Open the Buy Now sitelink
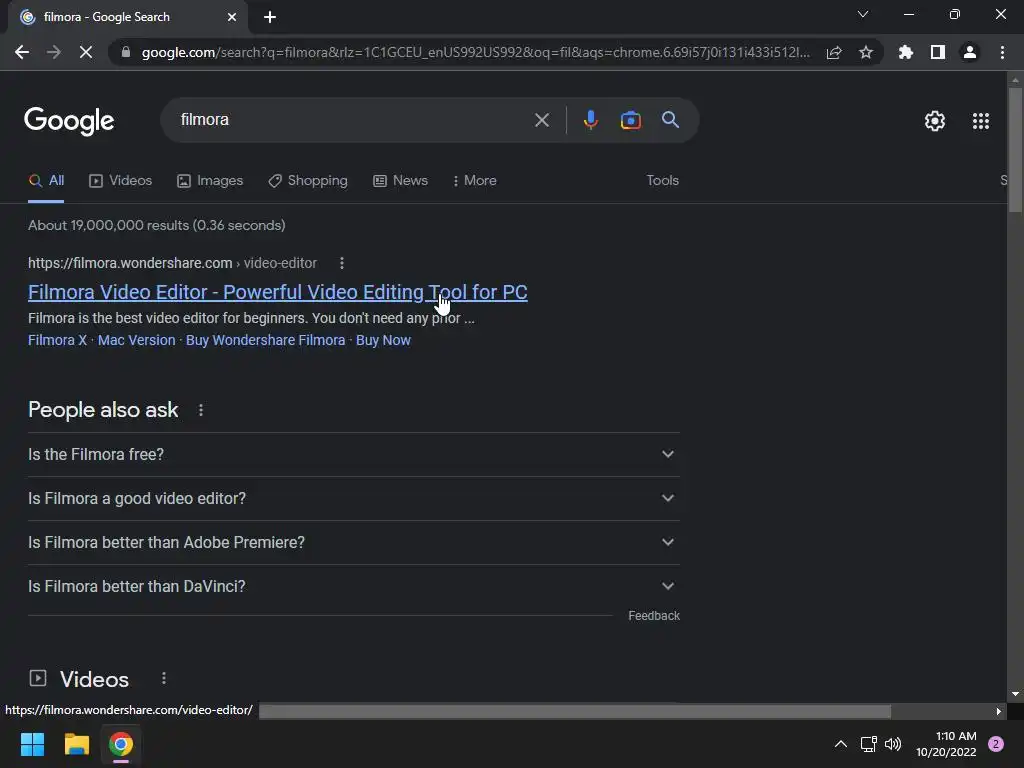The width and height of the screenshot is (1024, 768). 383,340
